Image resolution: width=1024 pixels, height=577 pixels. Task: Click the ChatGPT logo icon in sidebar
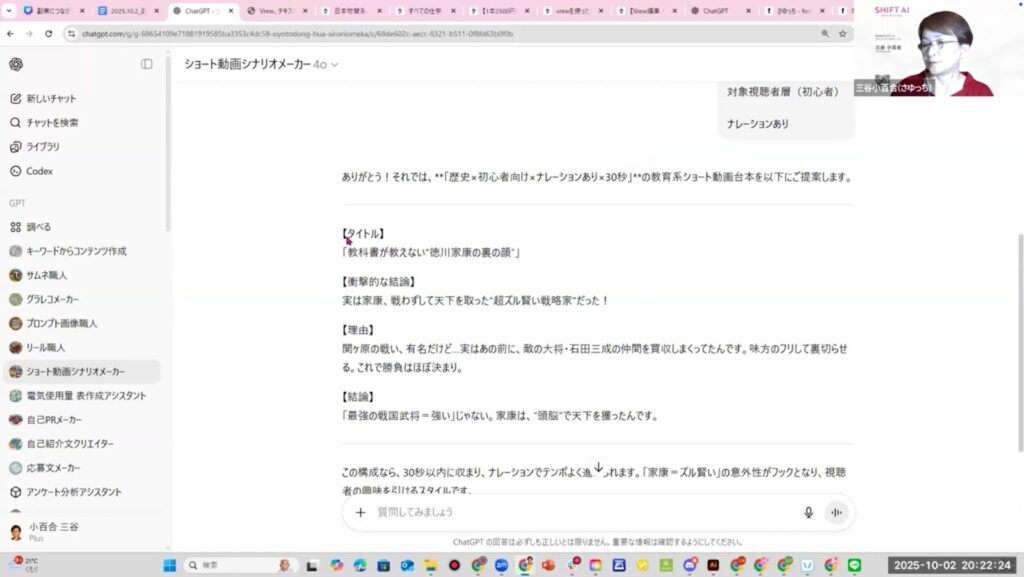[16, 64]
